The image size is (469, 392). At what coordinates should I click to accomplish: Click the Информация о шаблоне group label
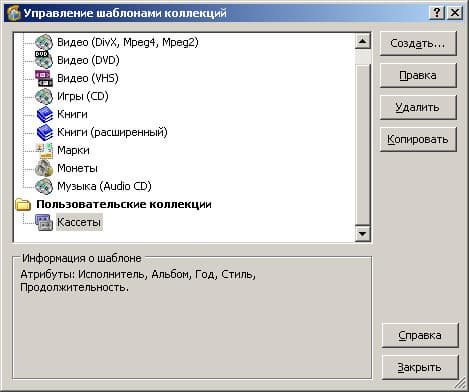(82, 258)
